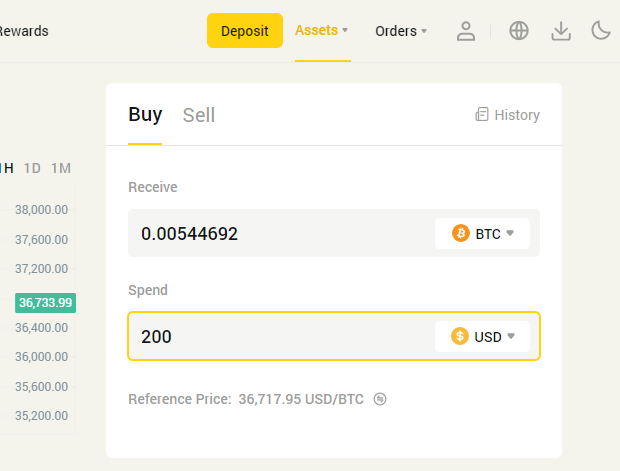Click the download app icon
620x471 pixels.
pos(561,31)
